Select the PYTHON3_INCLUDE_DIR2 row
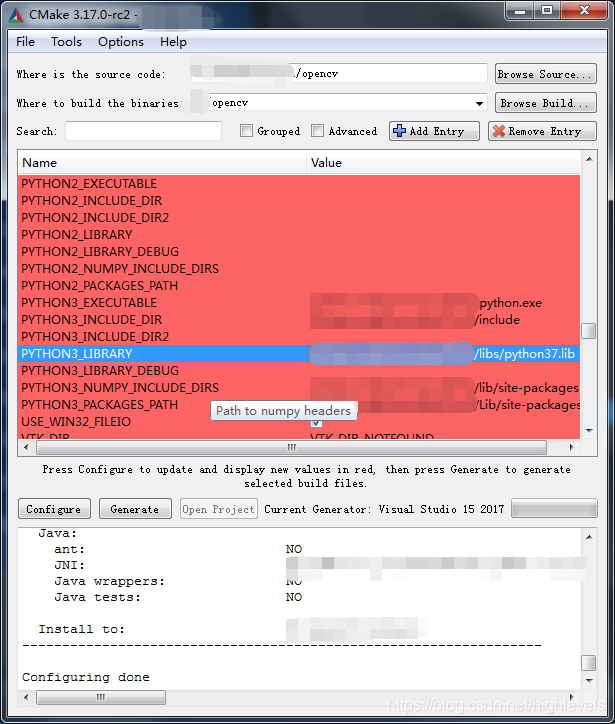 tap(299, 337)
